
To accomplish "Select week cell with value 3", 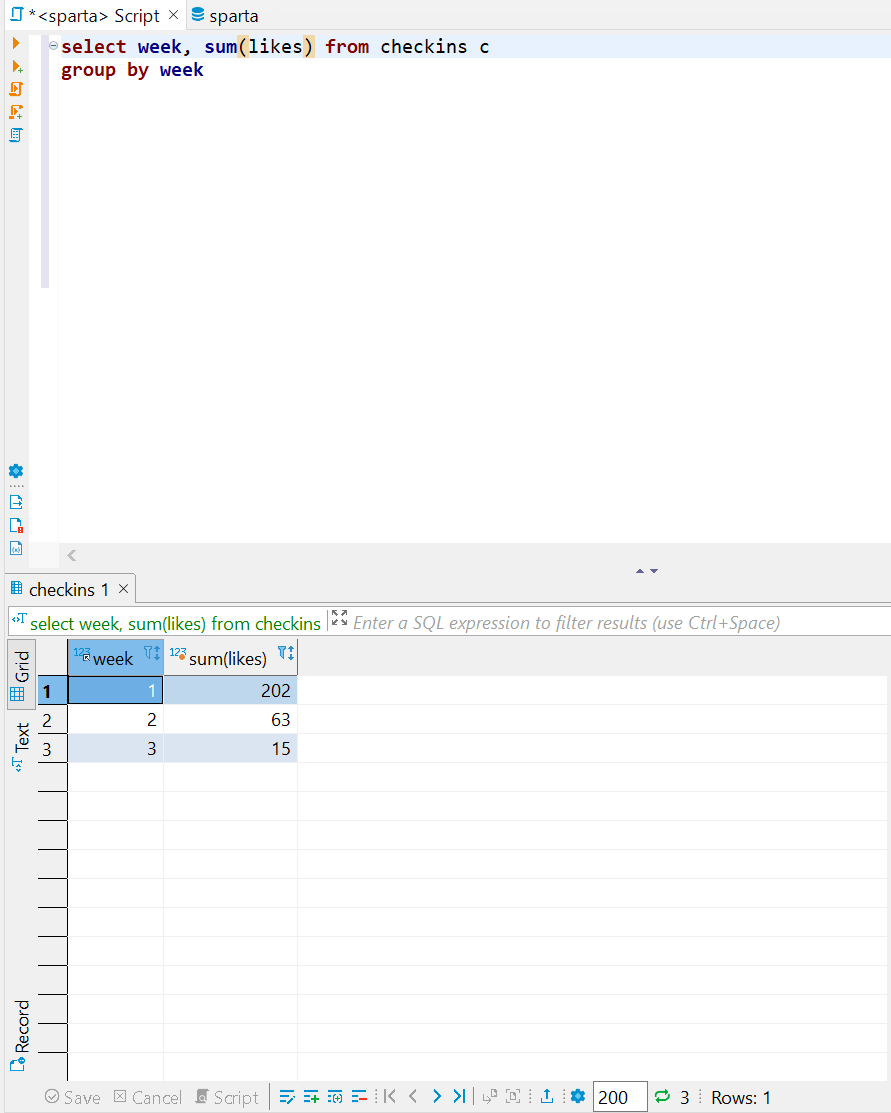I will [115, 749].
